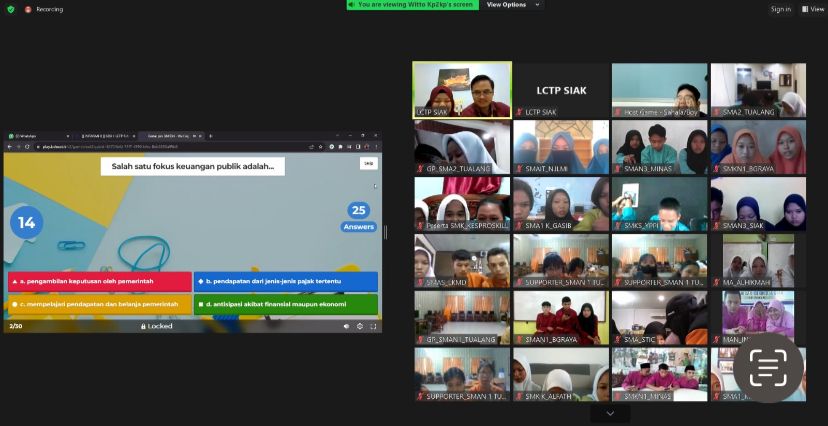
Task: Click the browser reload icon
Action: coord(27,146)
